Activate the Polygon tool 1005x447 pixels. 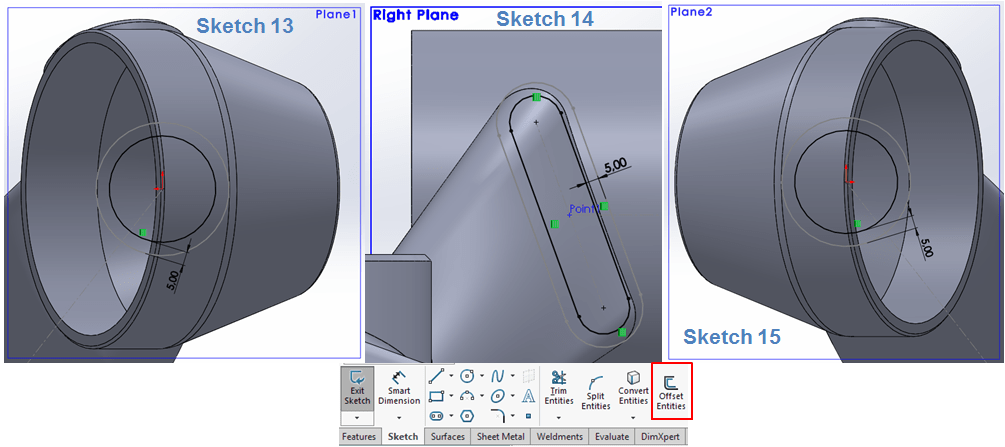[x=466, y=415]
